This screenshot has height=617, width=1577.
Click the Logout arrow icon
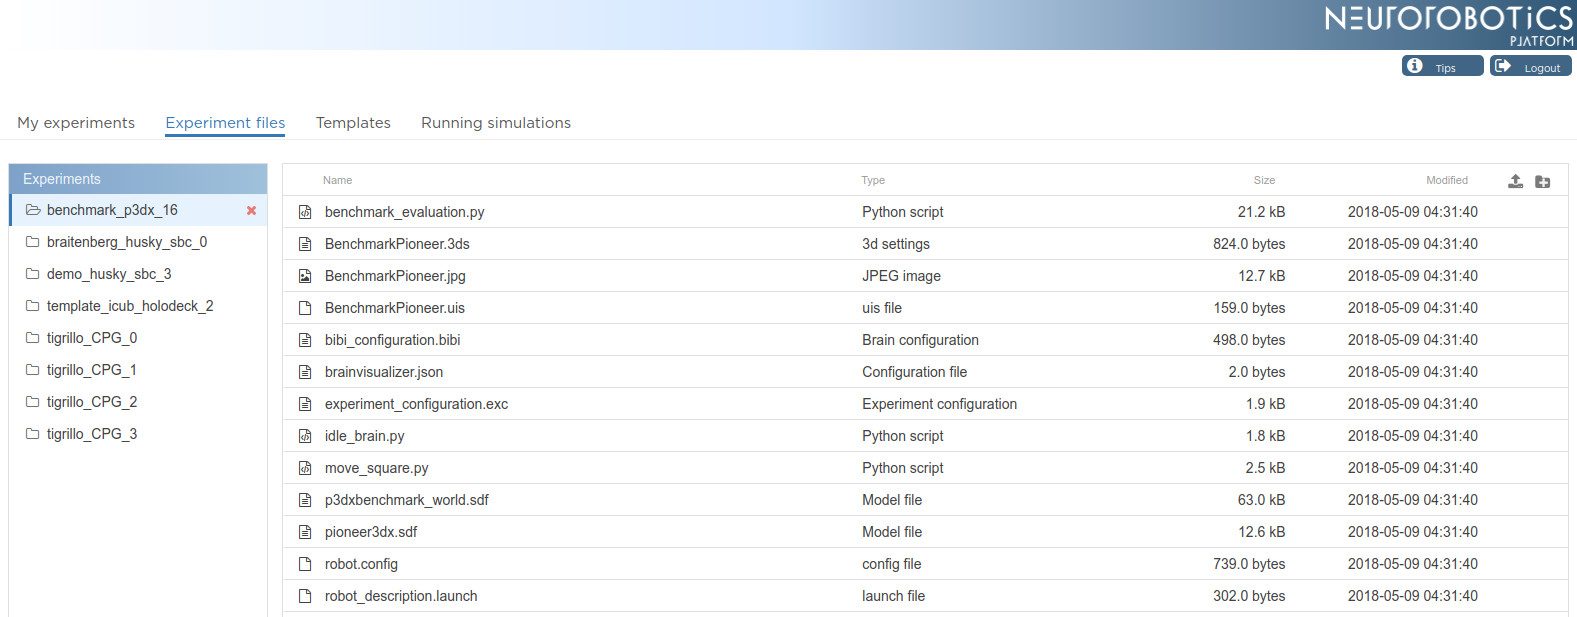(x=1501, y=66)
